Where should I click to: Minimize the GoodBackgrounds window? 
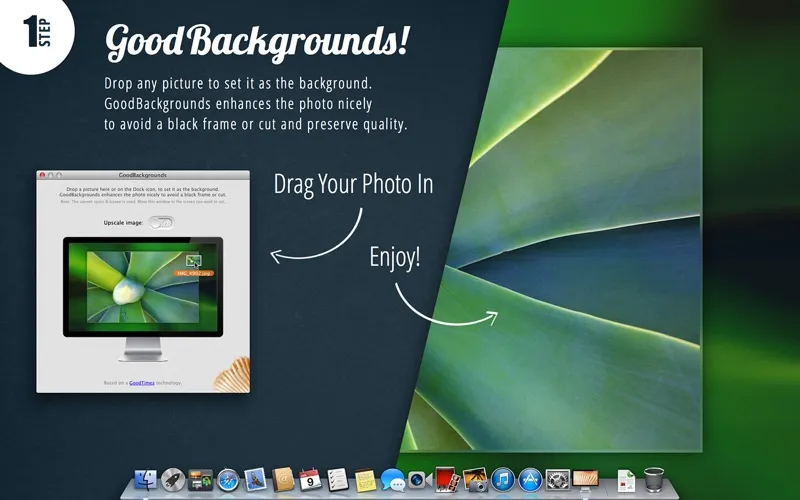(x=51, y=175)
